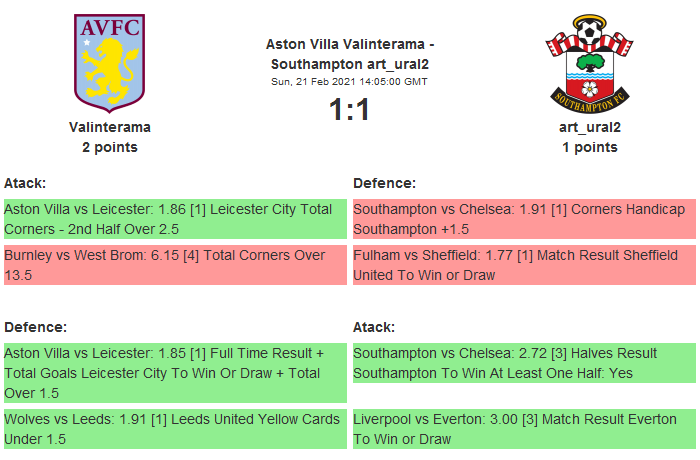Click Valinterama's 2 points label
Image resolution: width=700 pixels, height=460 pixels.
click(110, 147)
